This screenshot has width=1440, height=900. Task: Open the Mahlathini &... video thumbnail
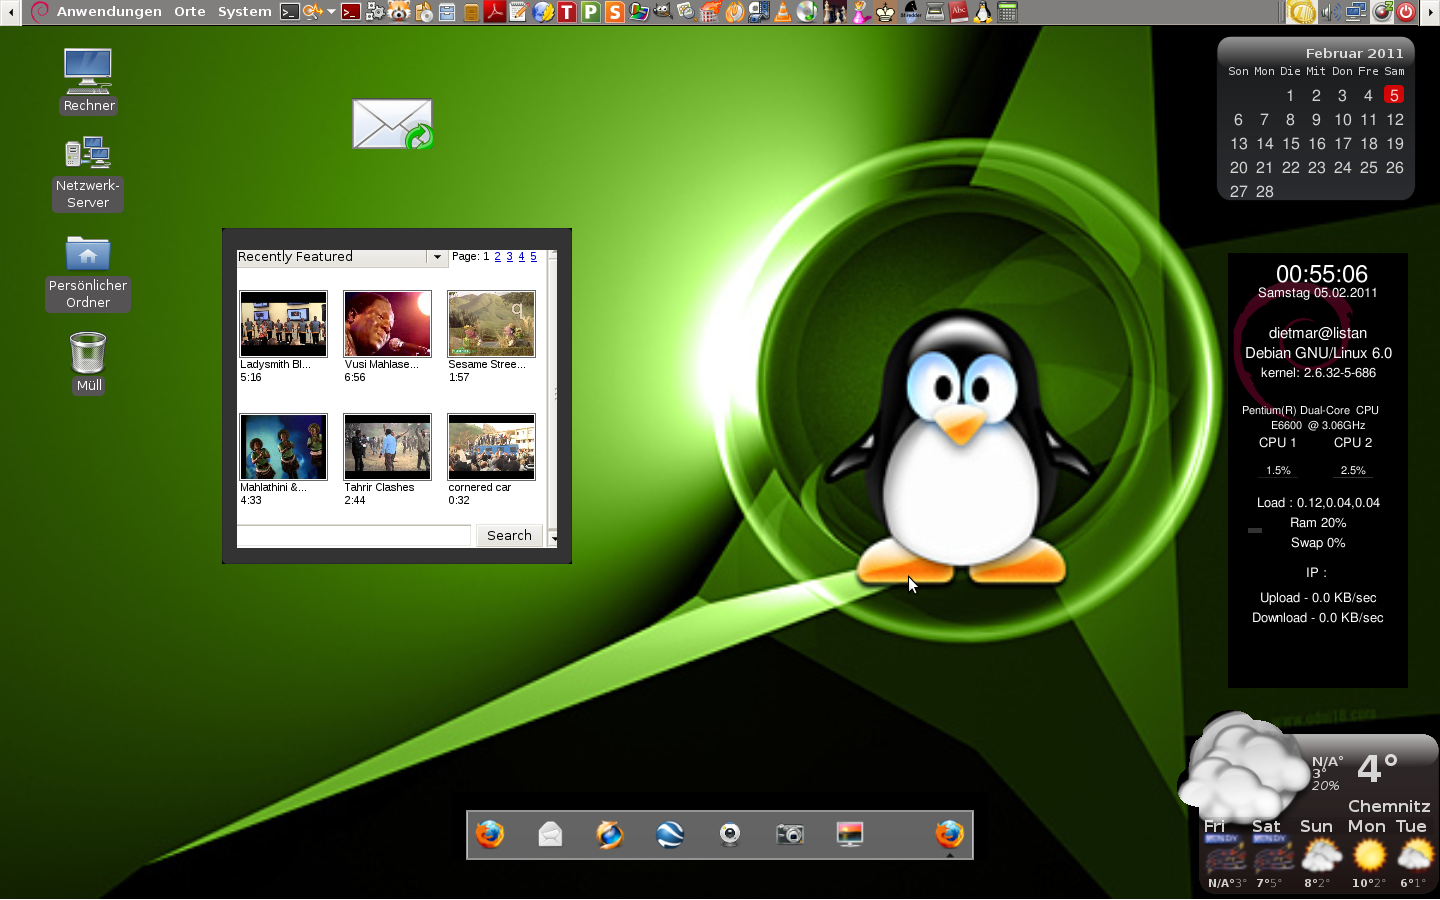tap(284, 447)
